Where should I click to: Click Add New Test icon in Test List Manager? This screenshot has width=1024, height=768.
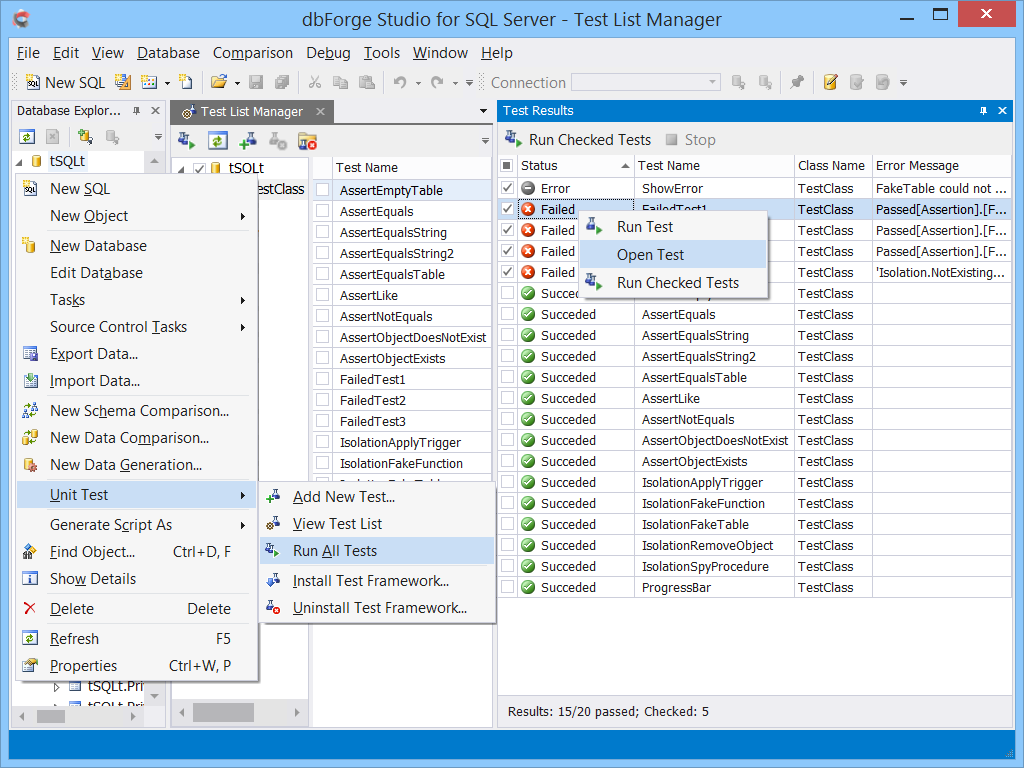click(248, 140)
